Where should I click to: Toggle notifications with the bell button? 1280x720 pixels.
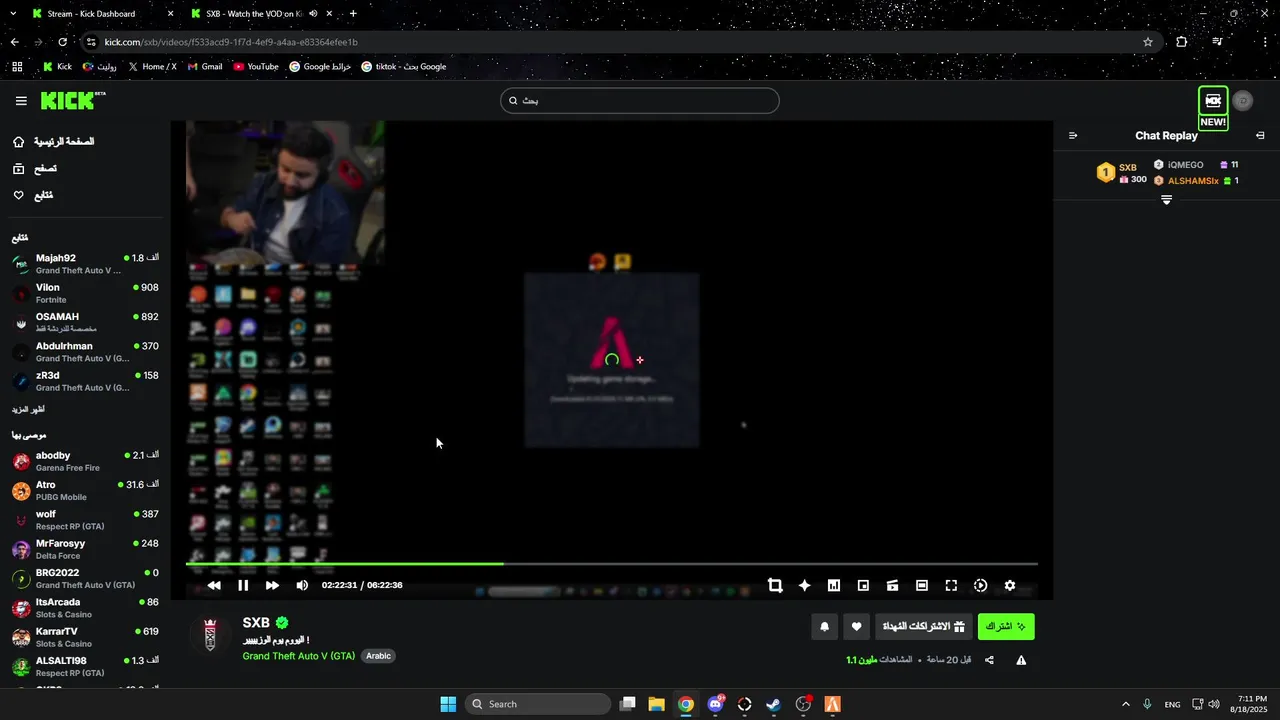click(x=825, y=627)
